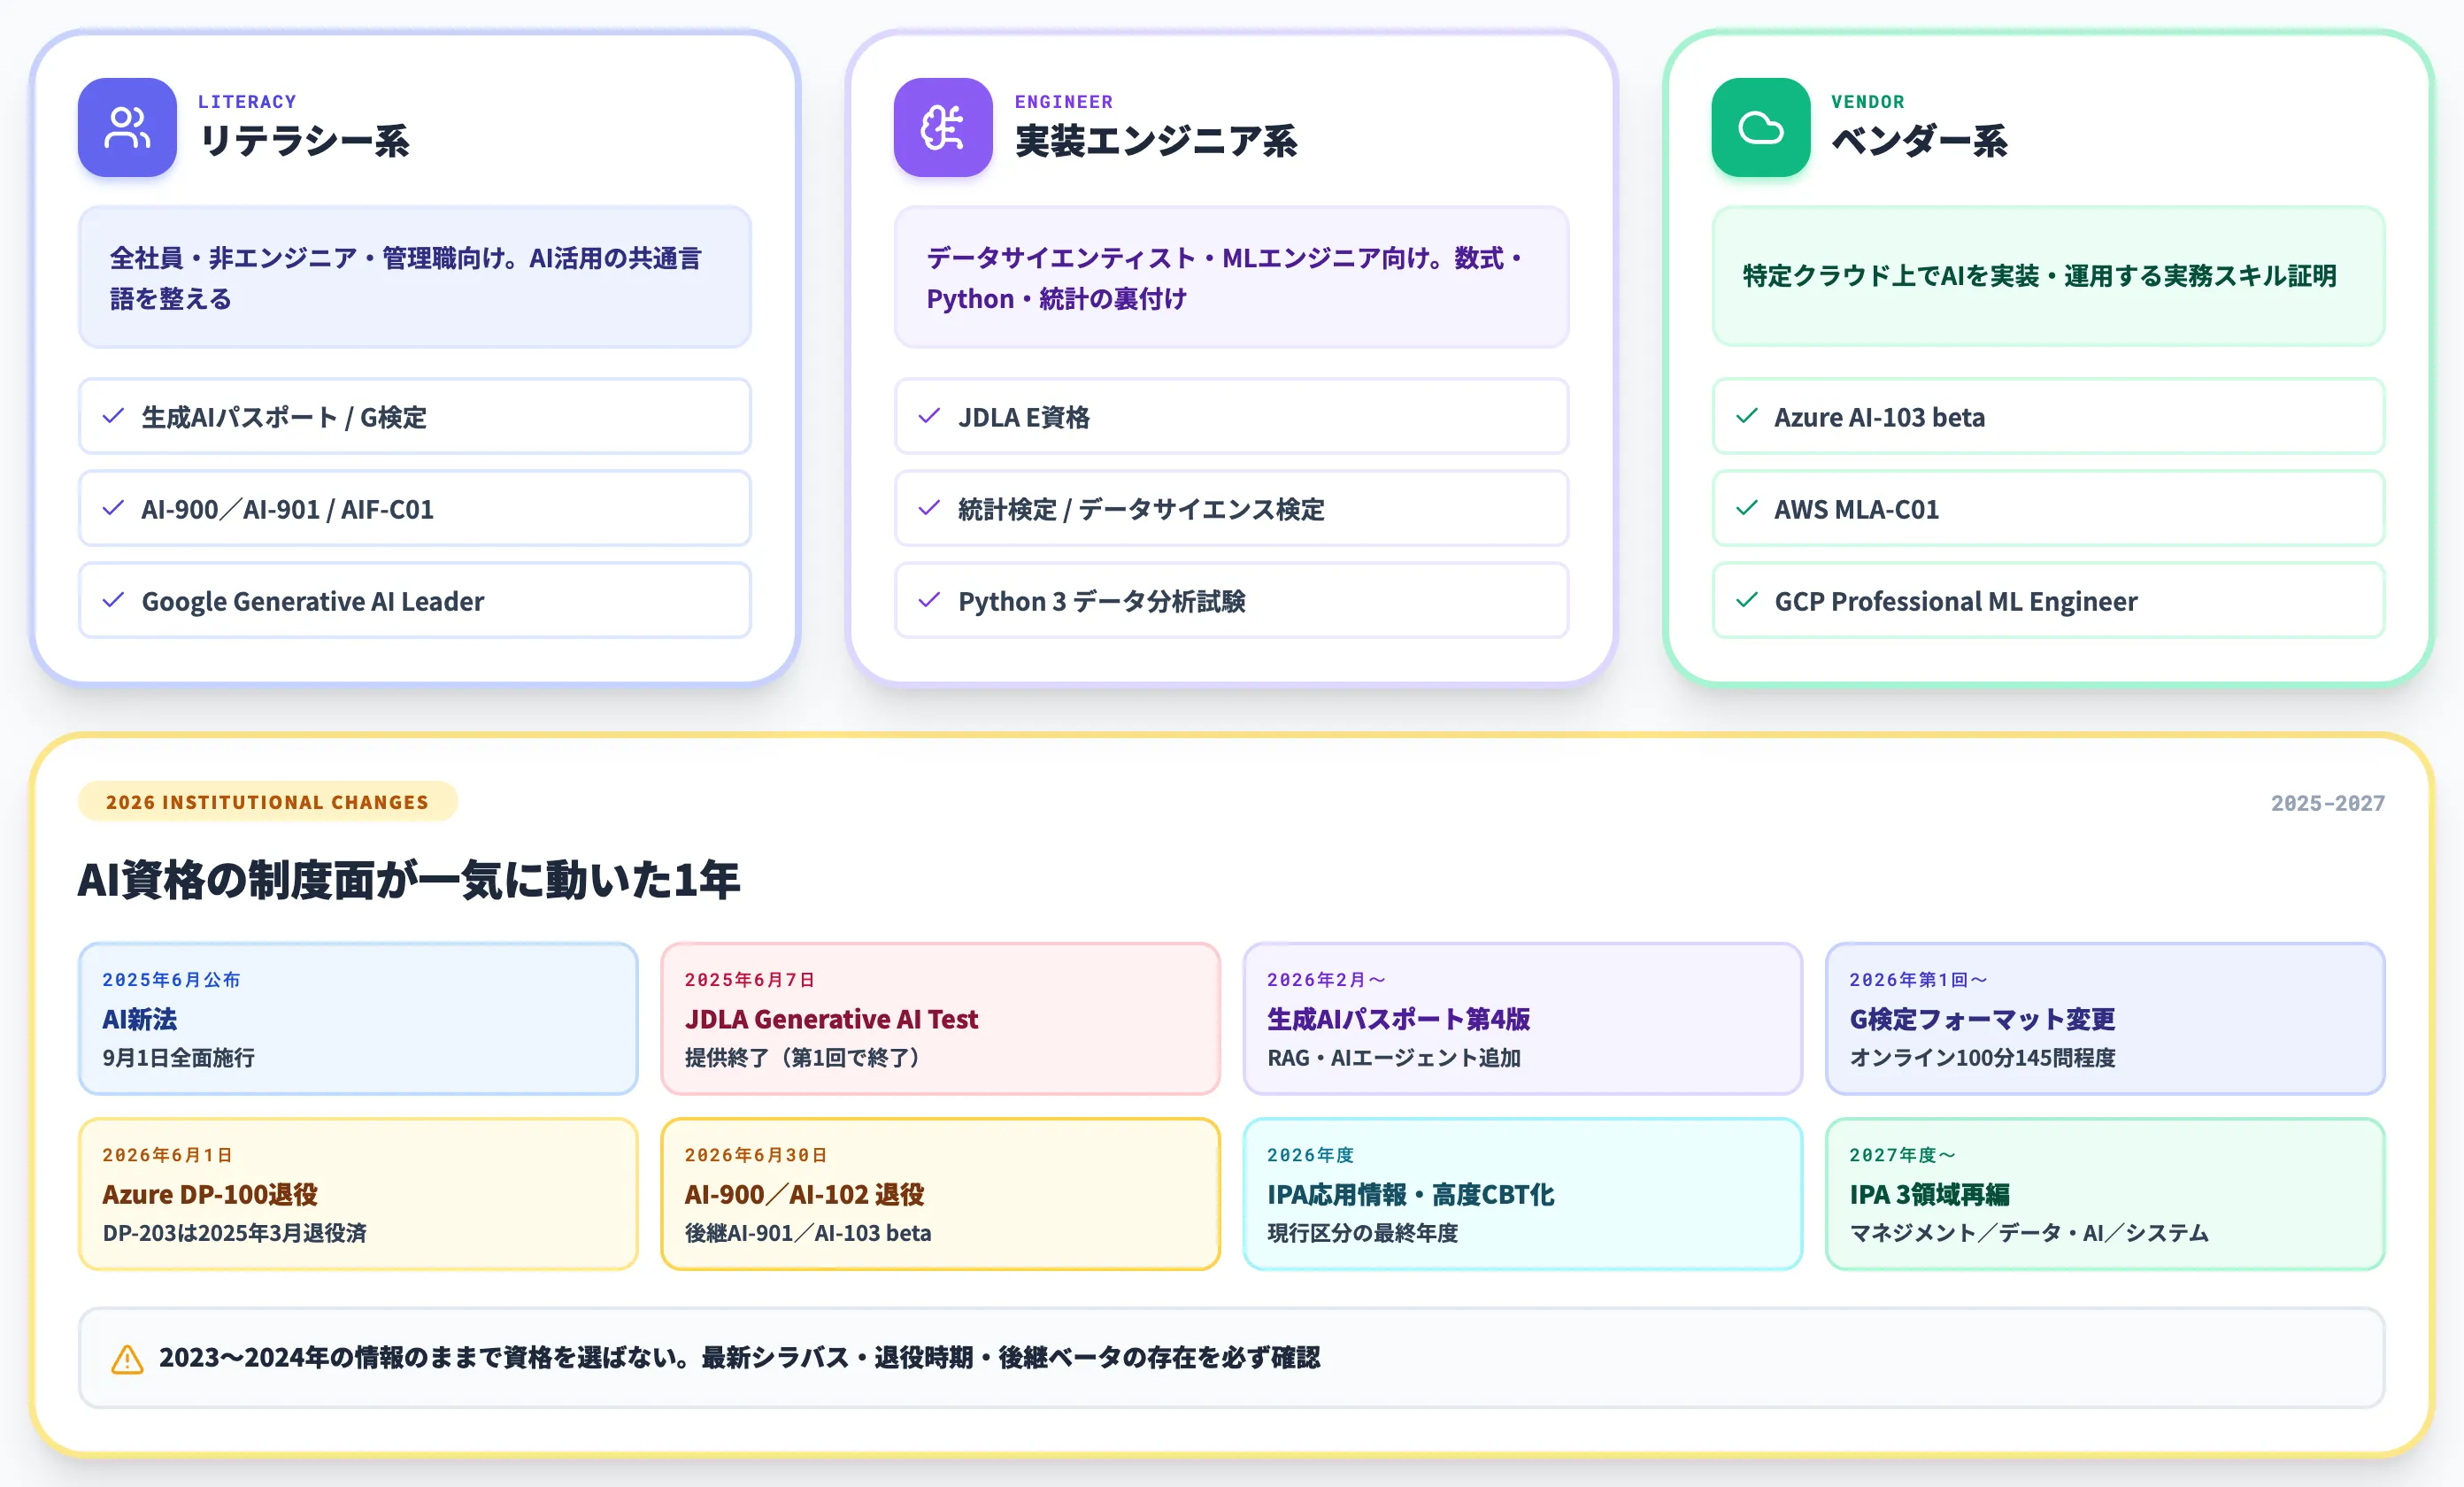Click the 現行区分の最終年度 subtitle
2464x1487 pixels.
[x=1362, y=1233]
